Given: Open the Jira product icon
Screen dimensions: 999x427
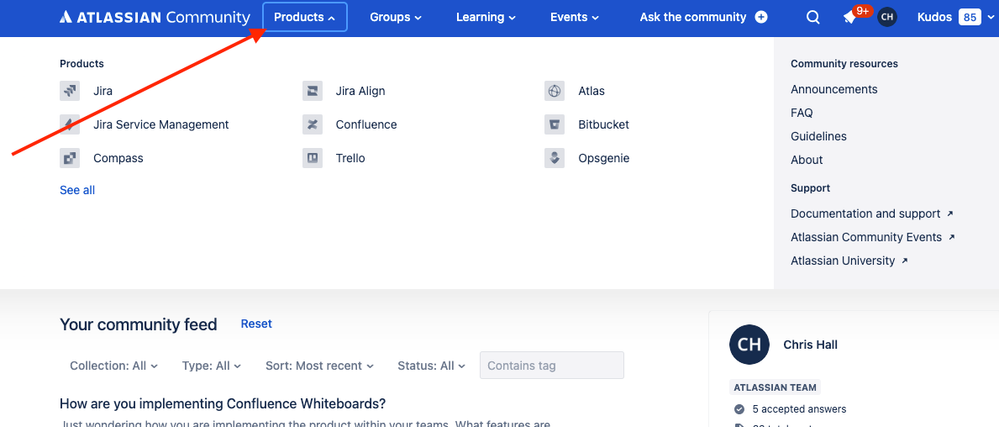Looking at the screenshot, I should [x=69, y=91].
